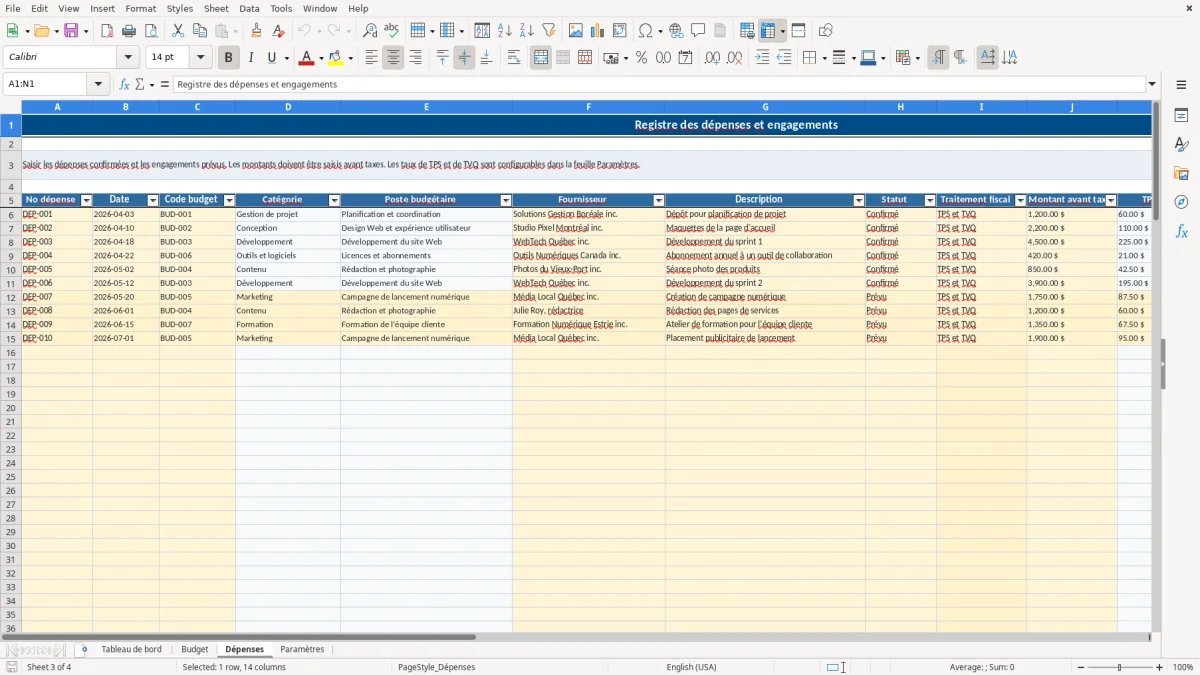Insert a comment
Viewport: 1200px width, 675px height.
click(x=698, y=31)
